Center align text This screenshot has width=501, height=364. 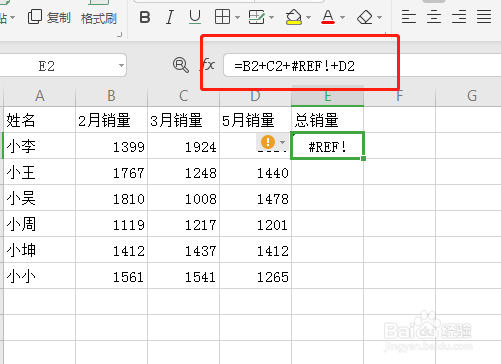pyautogui.click(x=434, y=17)
